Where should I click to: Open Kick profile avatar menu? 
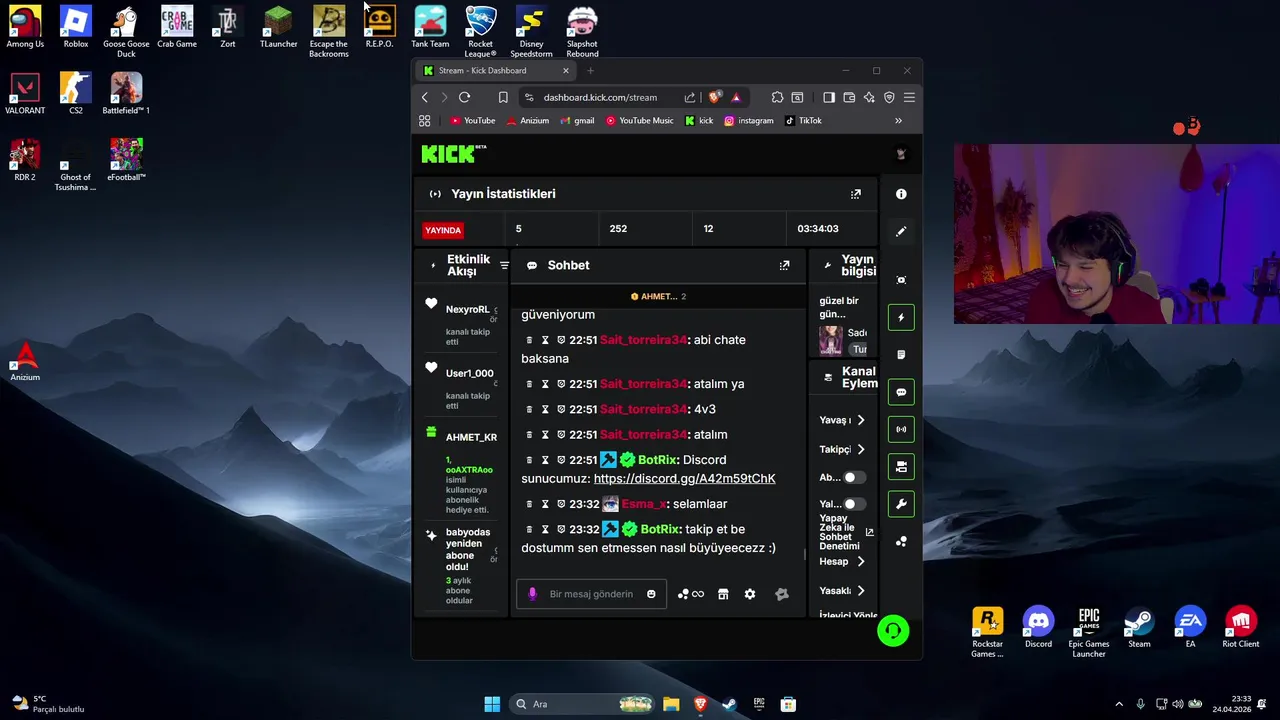901,154
